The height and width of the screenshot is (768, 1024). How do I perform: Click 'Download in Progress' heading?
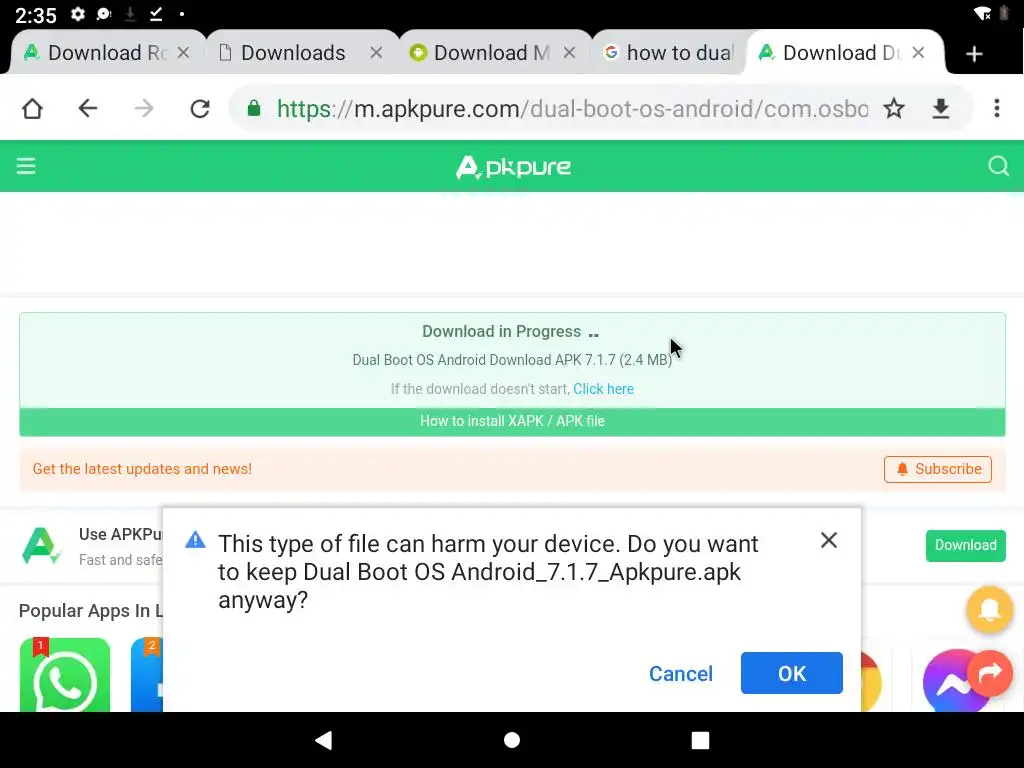[502, 332]
